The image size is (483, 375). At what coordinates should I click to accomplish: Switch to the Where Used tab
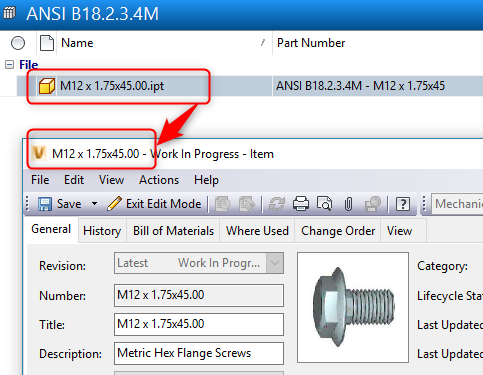click(257, 231)
